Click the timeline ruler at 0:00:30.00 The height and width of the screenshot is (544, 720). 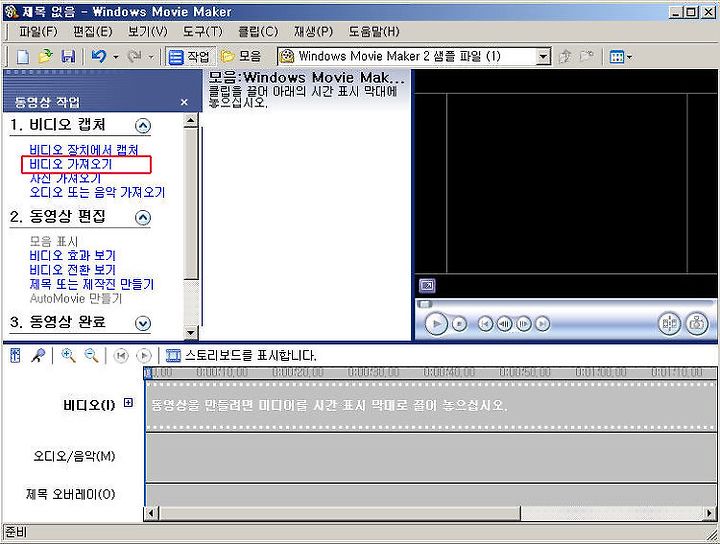373,372
